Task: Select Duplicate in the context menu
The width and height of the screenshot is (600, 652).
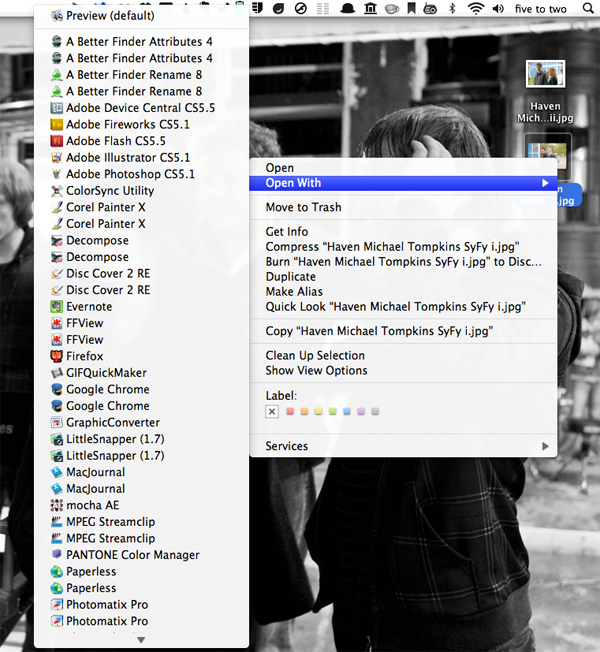Action: click(x=403, y=277)
